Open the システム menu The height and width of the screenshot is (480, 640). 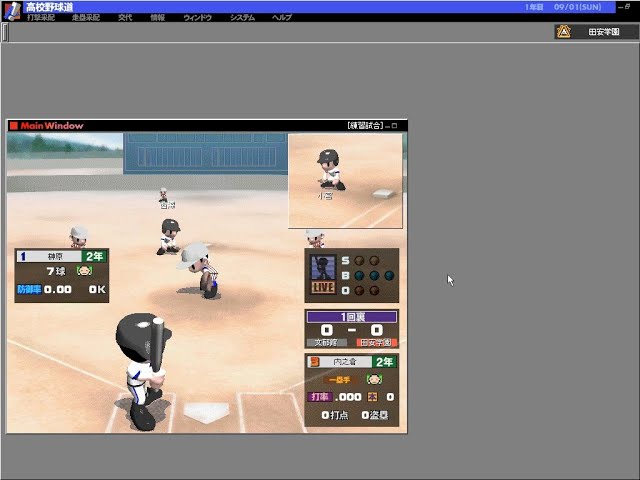coord(242,18)
